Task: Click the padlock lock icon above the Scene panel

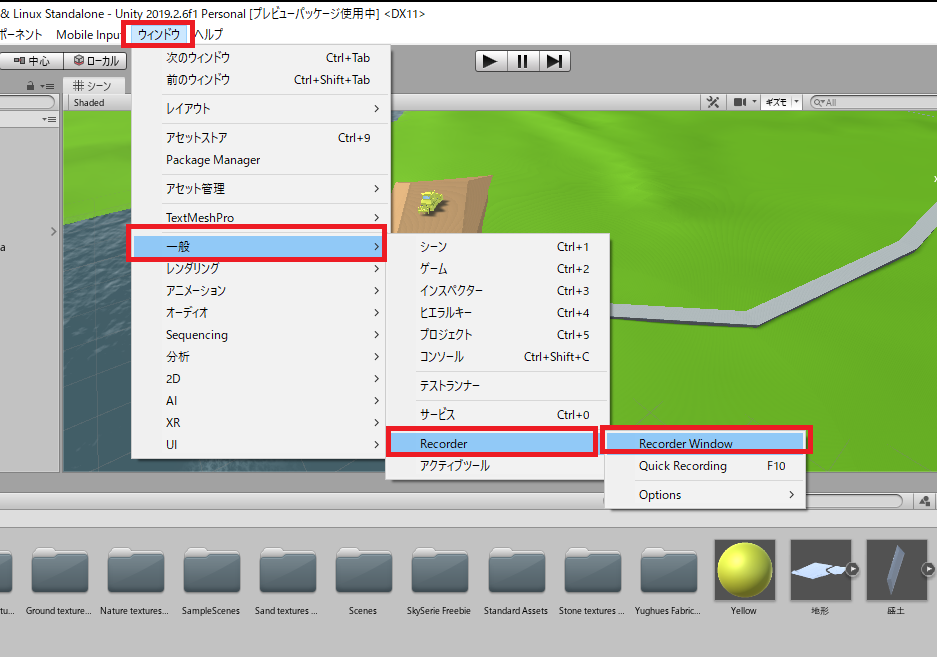Action: [32, 86]
